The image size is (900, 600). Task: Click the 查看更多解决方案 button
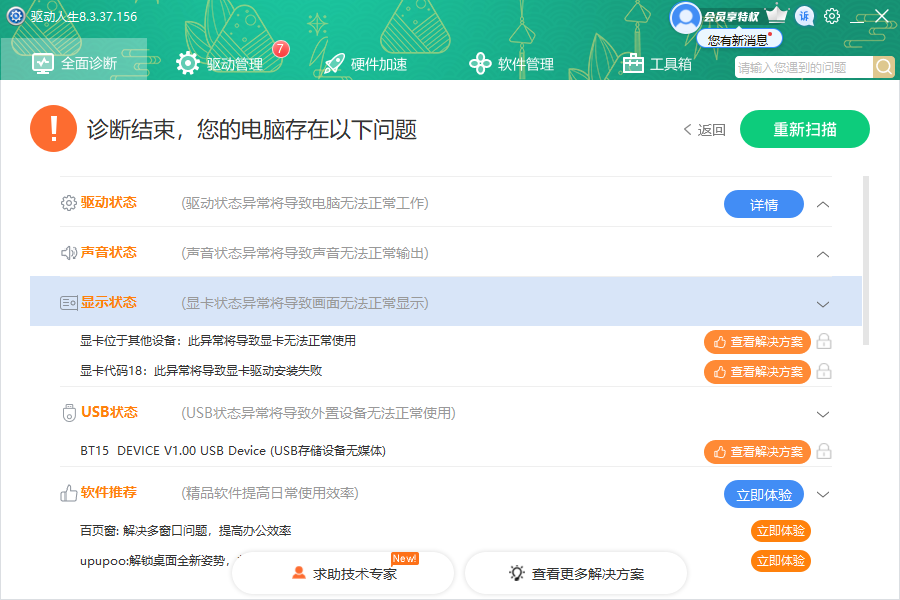pos(576,573)
